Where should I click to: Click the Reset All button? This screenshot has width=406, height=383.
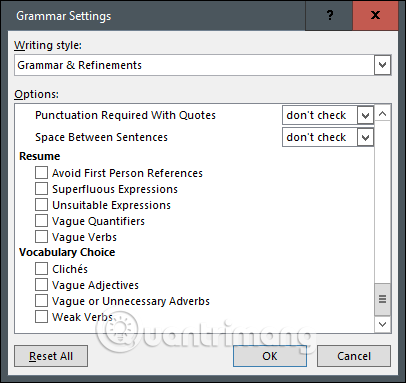point(51,356)
